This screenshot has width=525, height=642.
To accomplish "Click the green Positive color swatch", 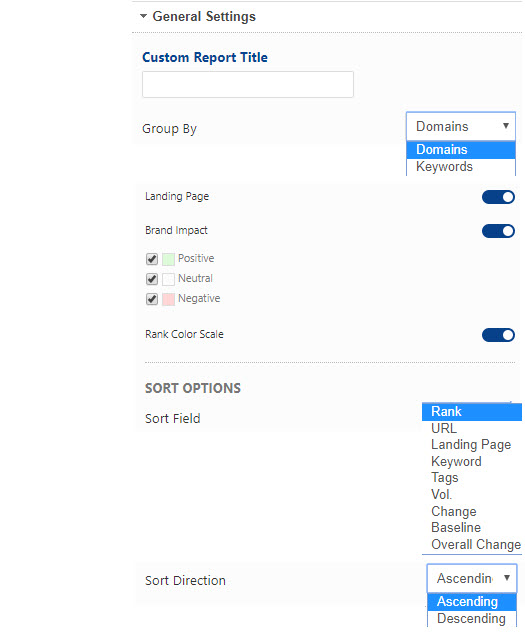I will 168,259.
